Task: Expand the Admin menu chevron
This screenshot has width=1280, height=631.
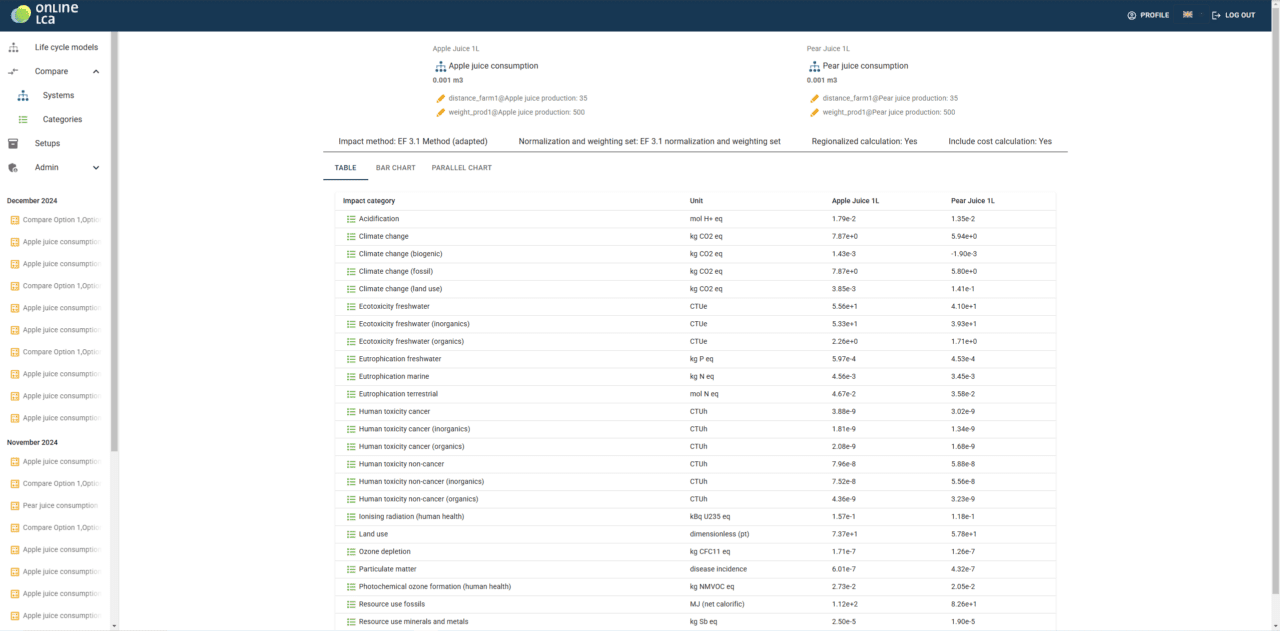Action: click(96, 168)
